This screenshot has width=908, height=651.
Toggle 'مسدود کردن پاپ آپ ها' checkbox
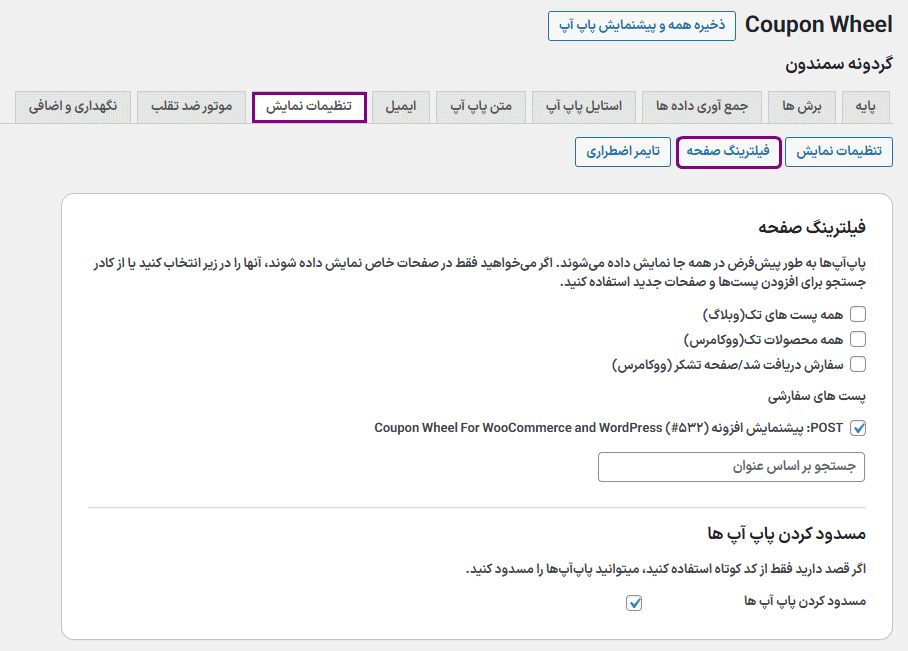[634, 603]
